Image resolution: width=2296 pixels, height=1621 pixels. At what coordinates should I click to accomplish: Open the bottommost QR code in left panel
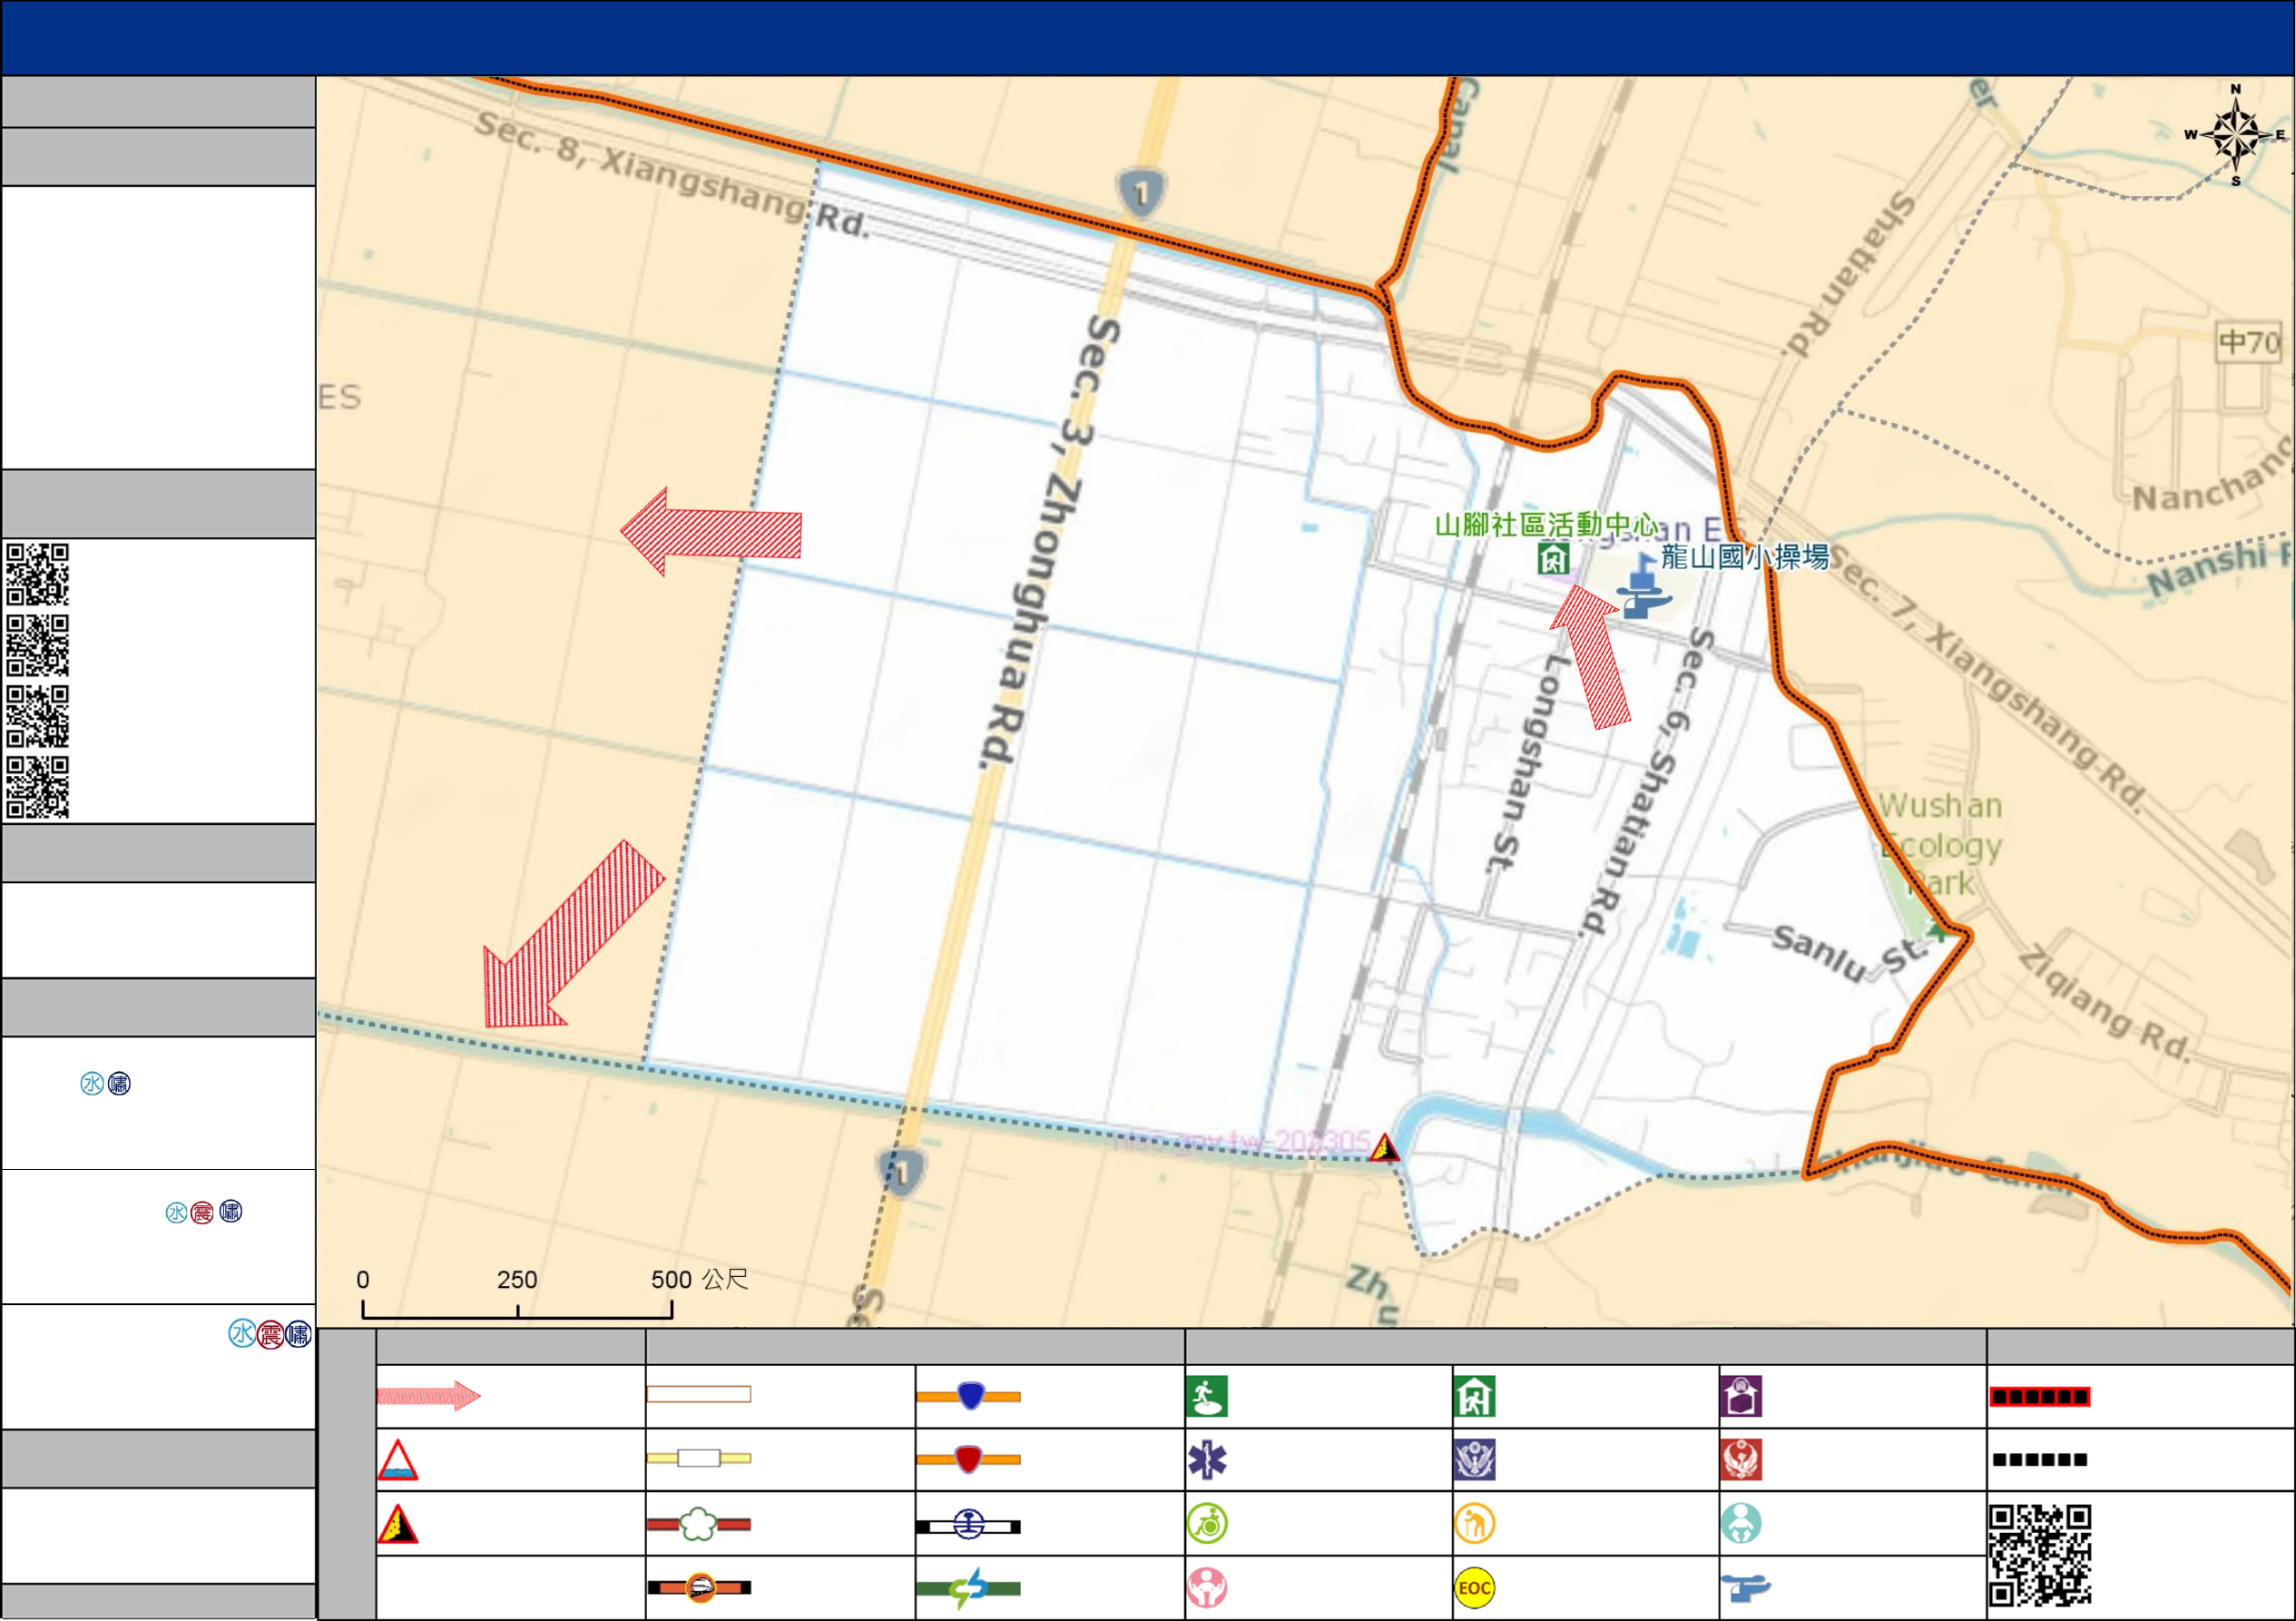[x=38, y=788]
